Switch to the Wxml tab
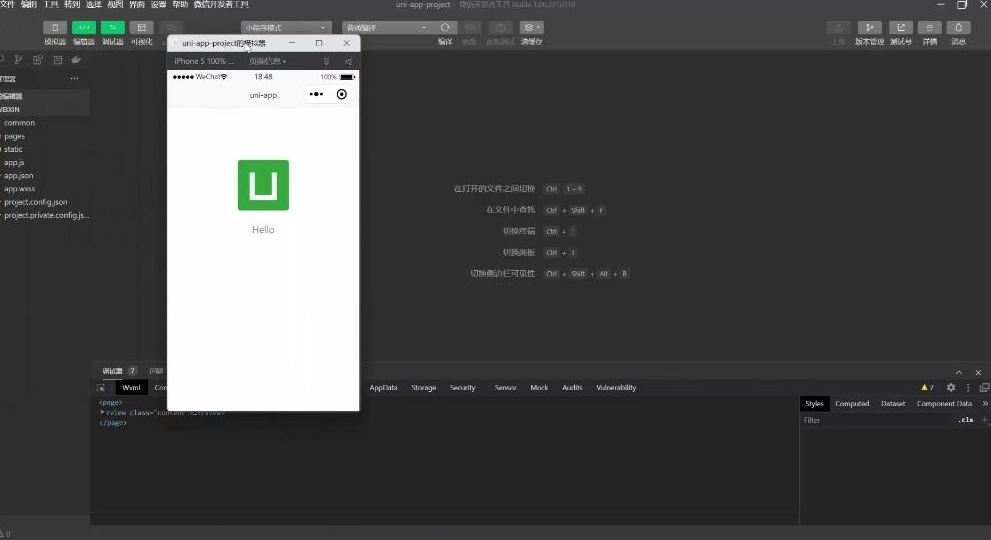 (x=131, y=388)
